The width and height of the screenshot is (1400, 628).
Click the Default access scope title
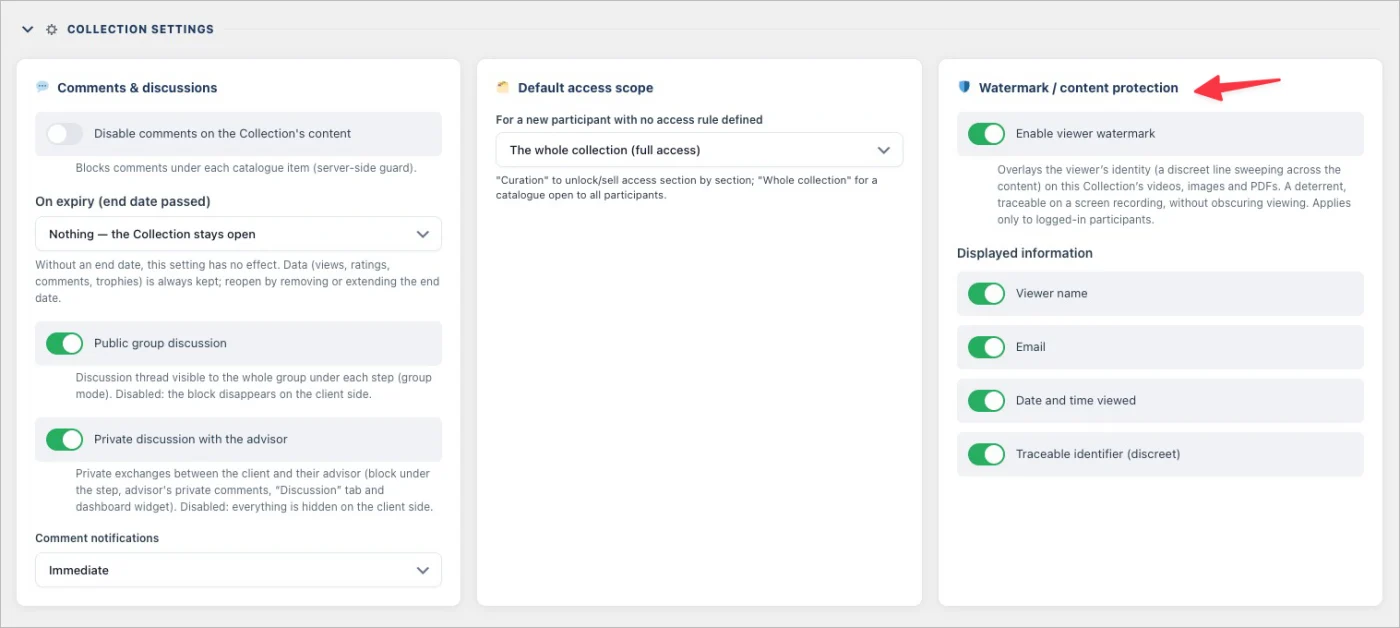[585, 88]
